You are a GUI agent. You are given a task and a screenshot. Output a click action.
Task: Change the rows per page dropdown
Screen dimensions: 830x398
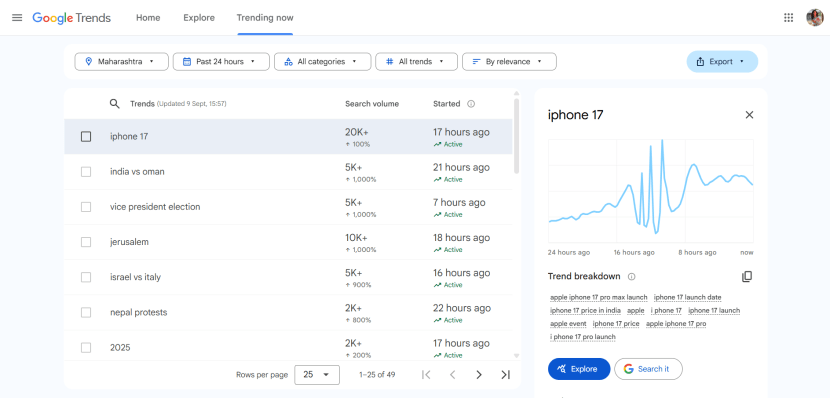click(x=317, y=375)
